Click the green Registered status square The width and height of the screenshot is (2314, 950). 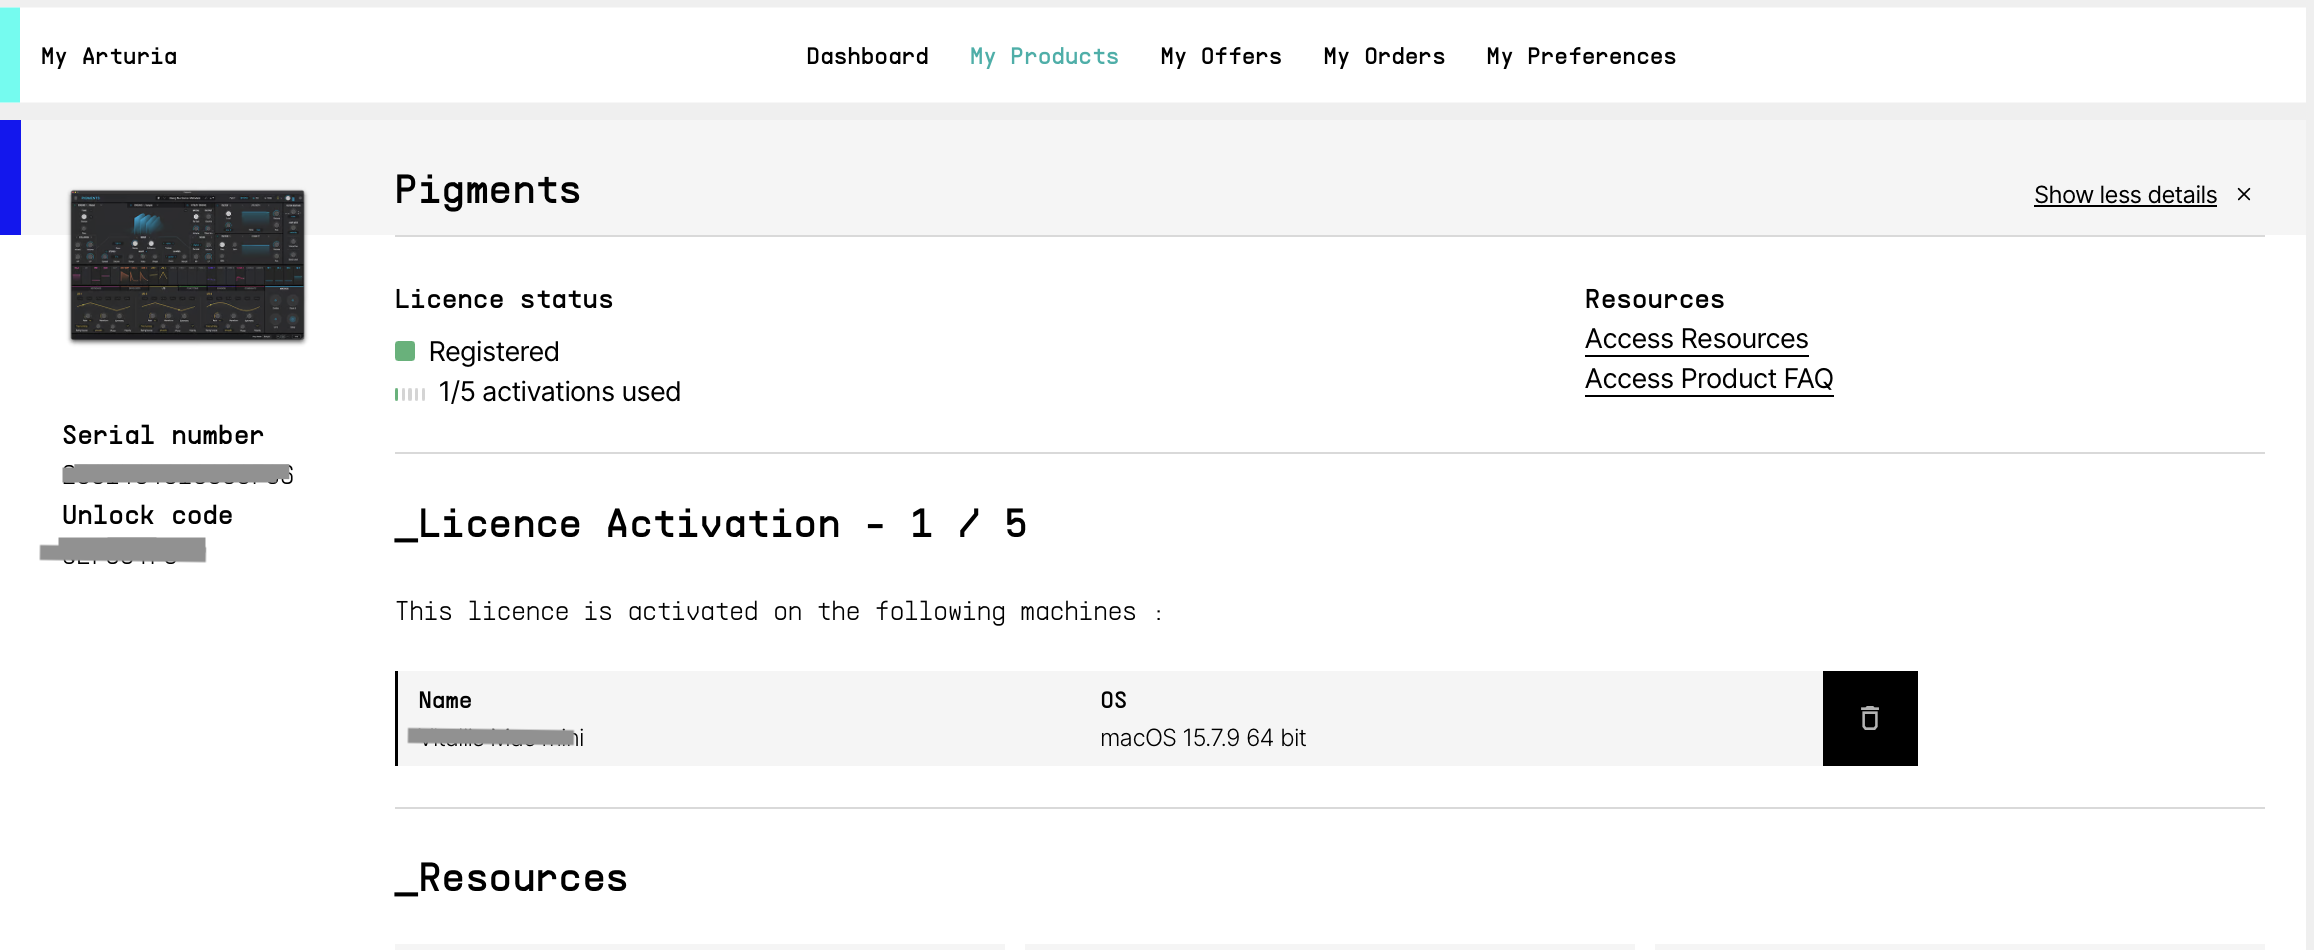[x=405, y=351]
